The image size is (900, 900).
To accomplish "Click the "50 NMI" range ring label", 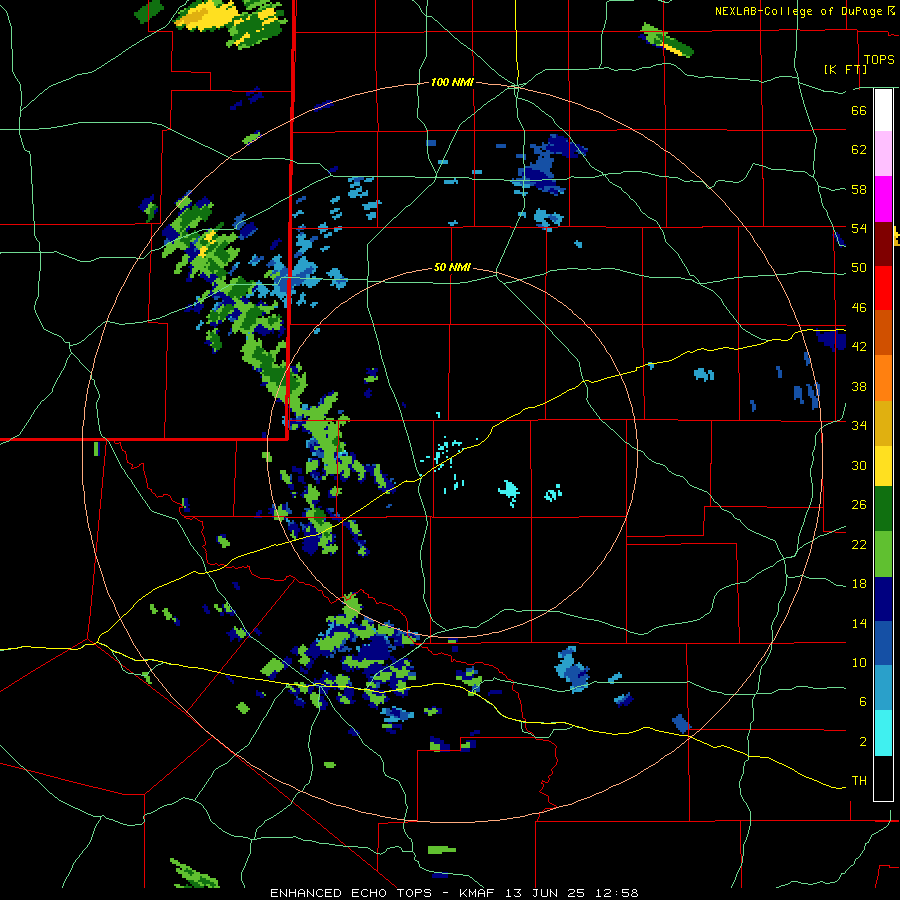I will point(452,267).
